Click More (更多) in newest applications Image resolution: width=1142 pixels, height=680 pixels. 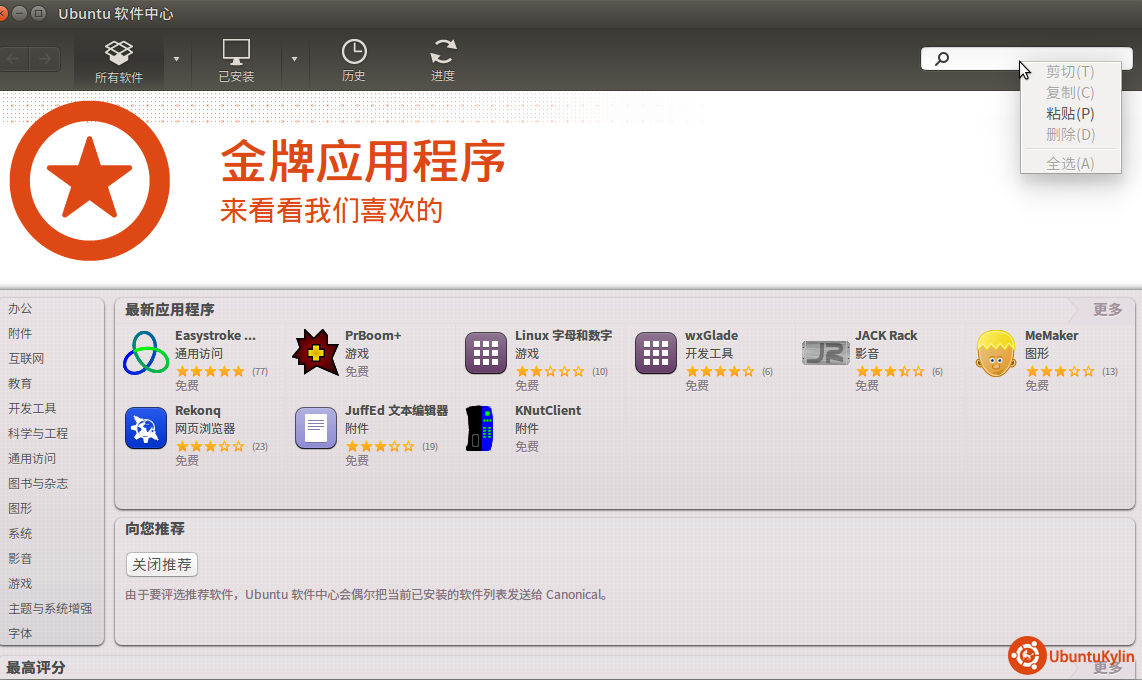tap(1107, 309)
